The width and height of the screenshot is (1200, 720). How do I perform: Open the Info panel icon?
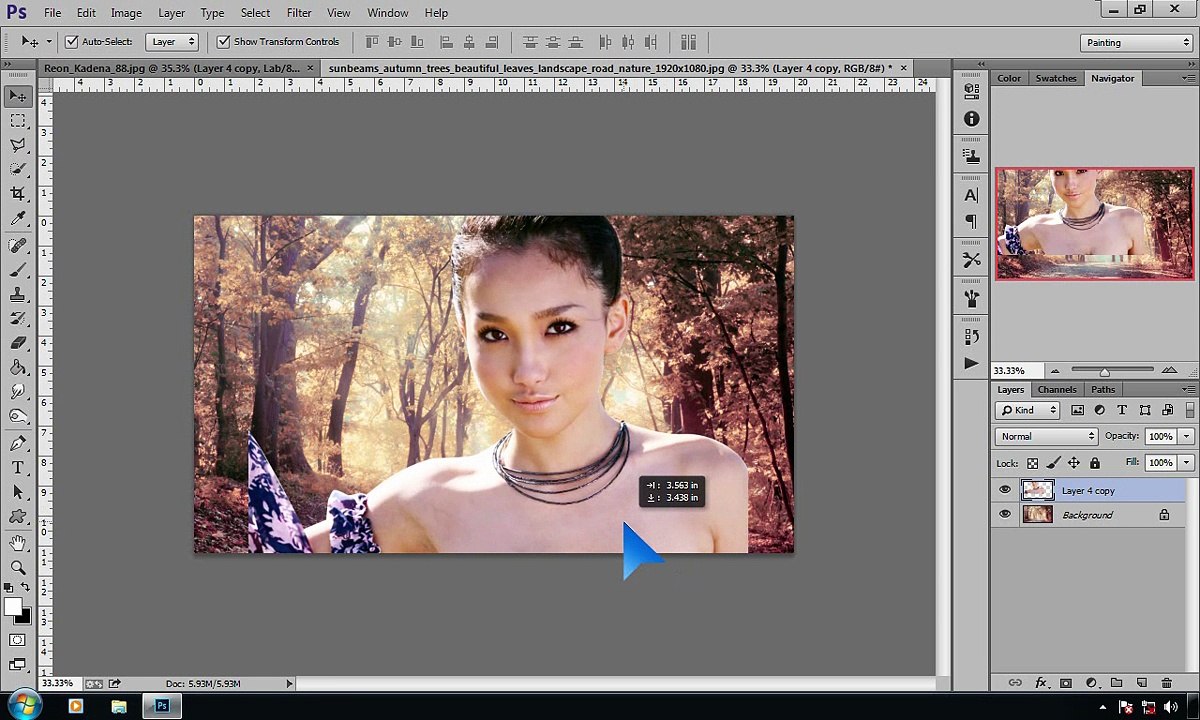tap(971, 119)
